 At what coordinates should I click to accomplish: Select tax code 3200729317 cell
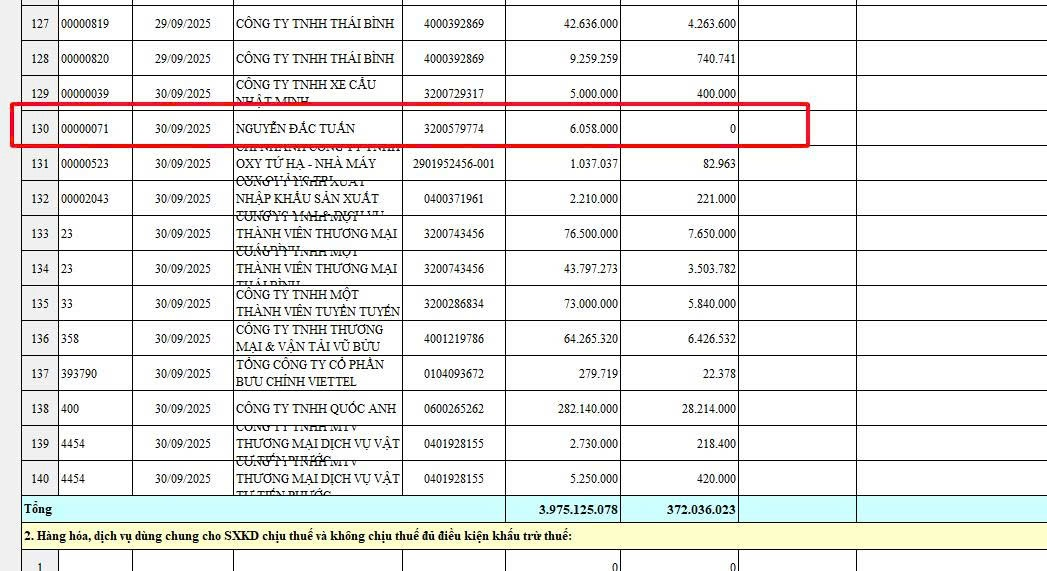[x=453, y=94]
